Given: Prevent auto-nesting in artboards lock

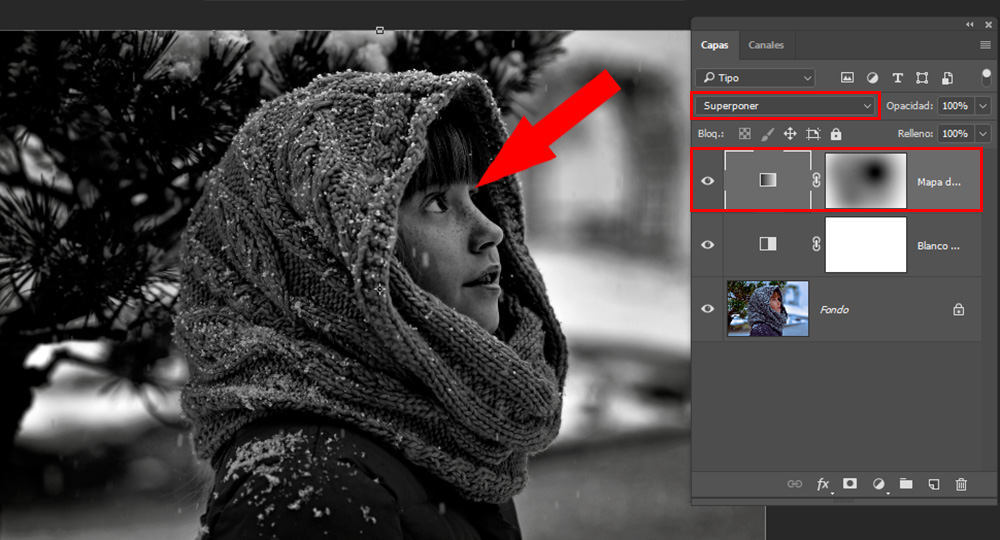Looking at the screenshot, I should (x=812, y=134).
